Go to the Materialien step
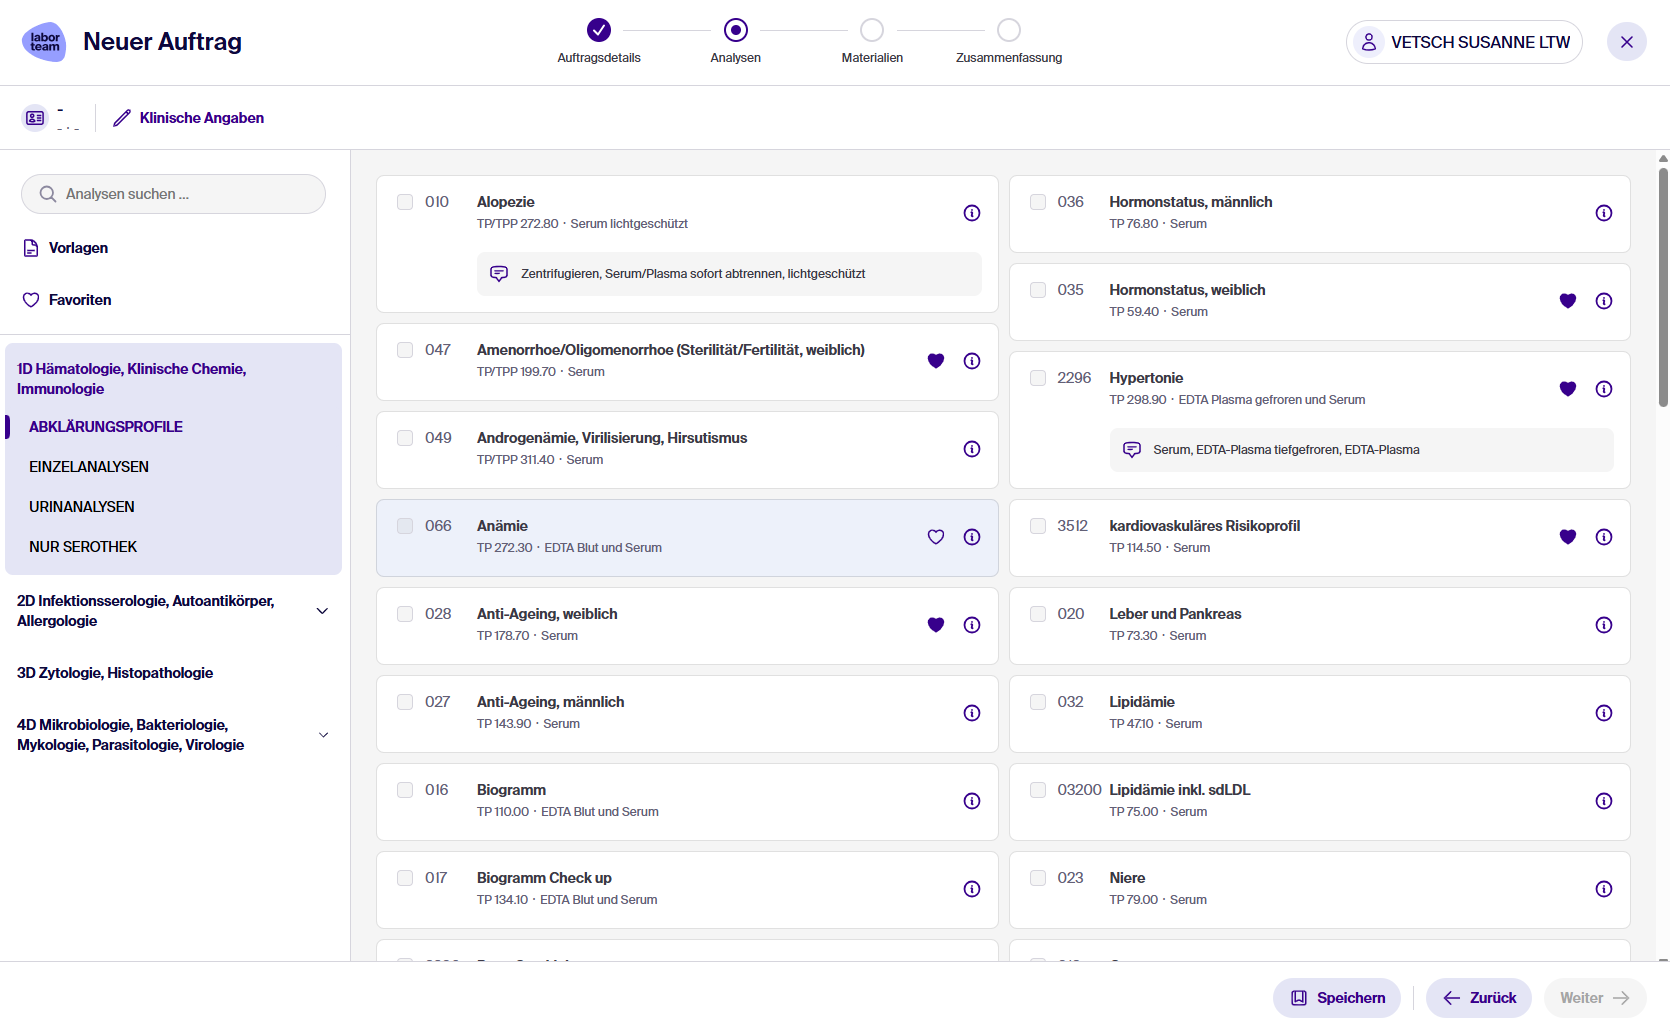The width and height of the screenshot is (1670, 1031). click(872, 31)
